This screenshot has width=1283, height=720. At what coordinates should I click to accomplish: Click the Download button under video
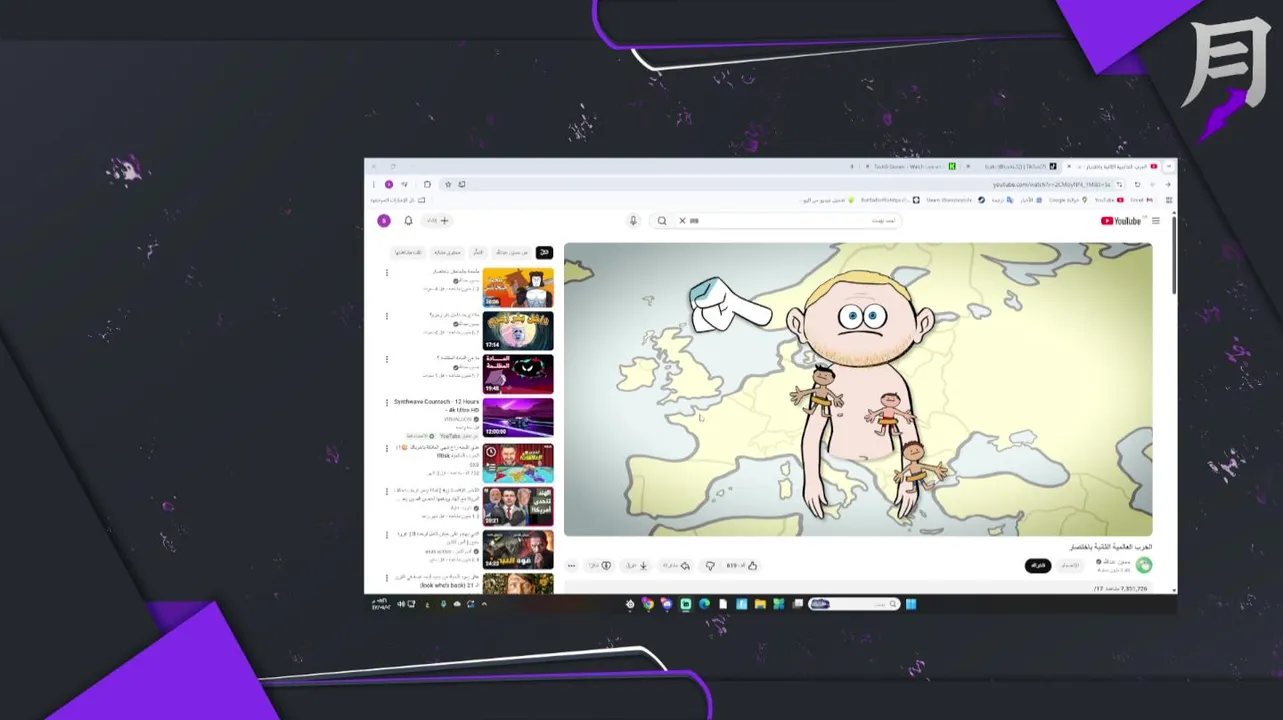[x=637, y=566]
